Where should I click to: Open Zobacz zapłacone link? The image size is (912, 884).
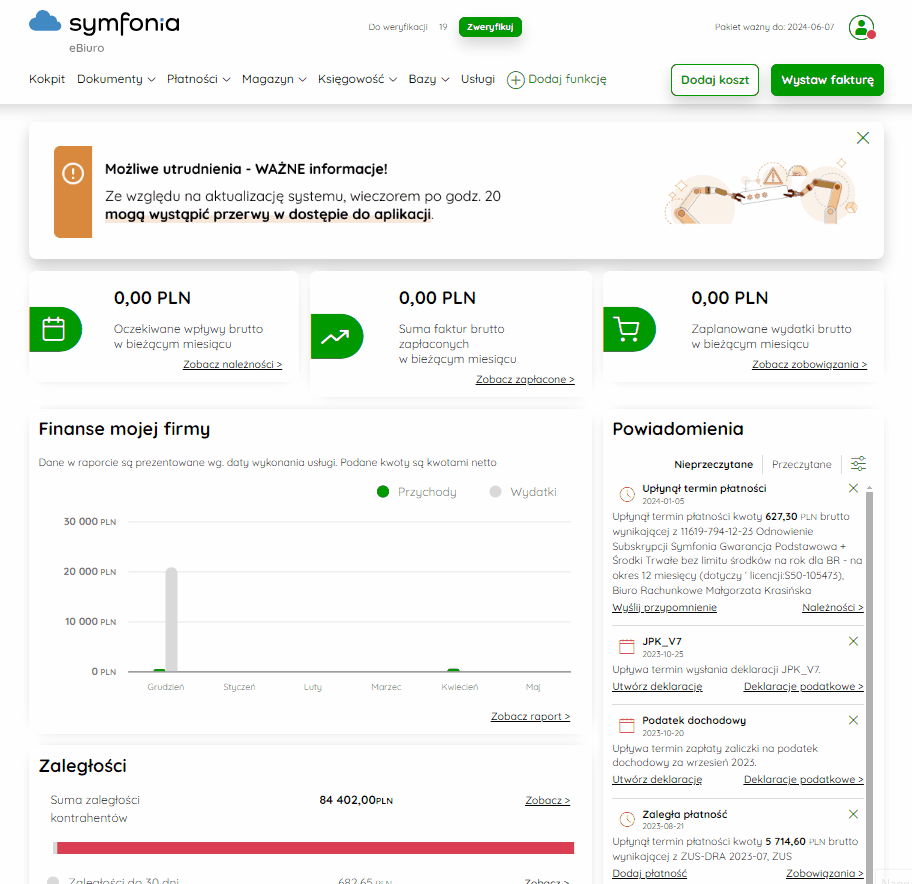click(525, 380)
